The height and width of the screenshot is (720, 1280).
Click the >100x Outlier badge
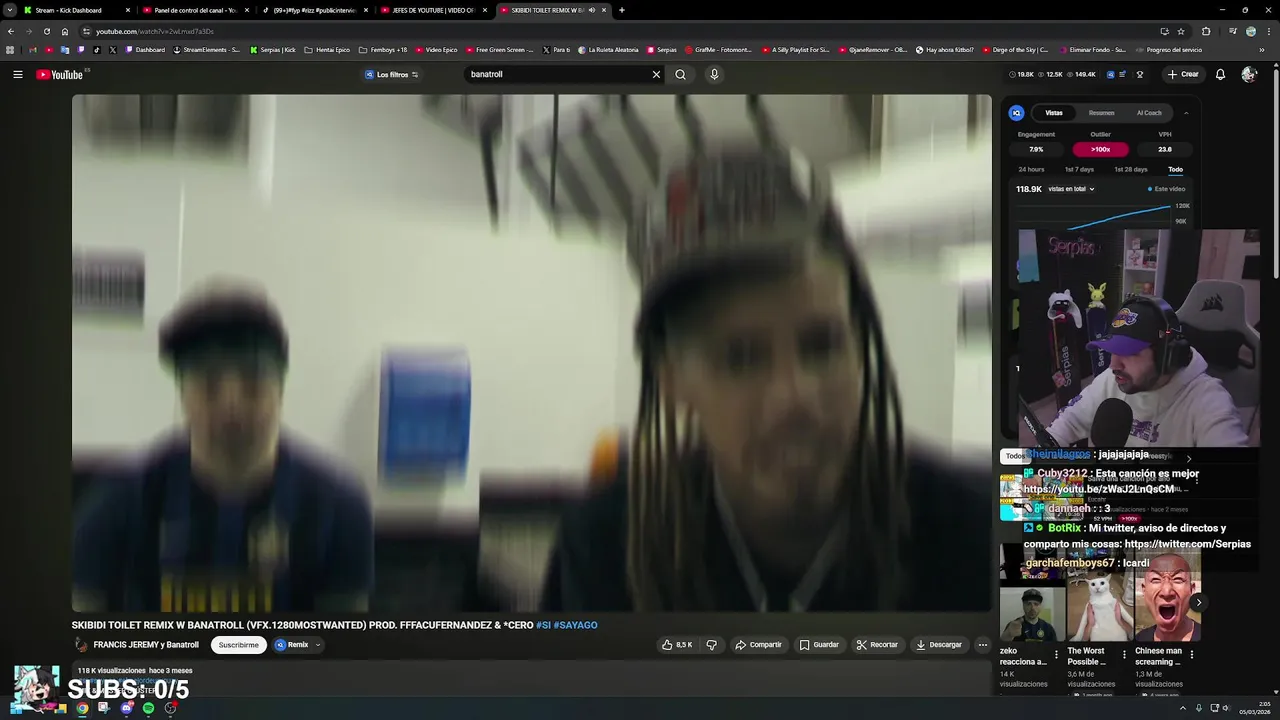[1100, 149]
